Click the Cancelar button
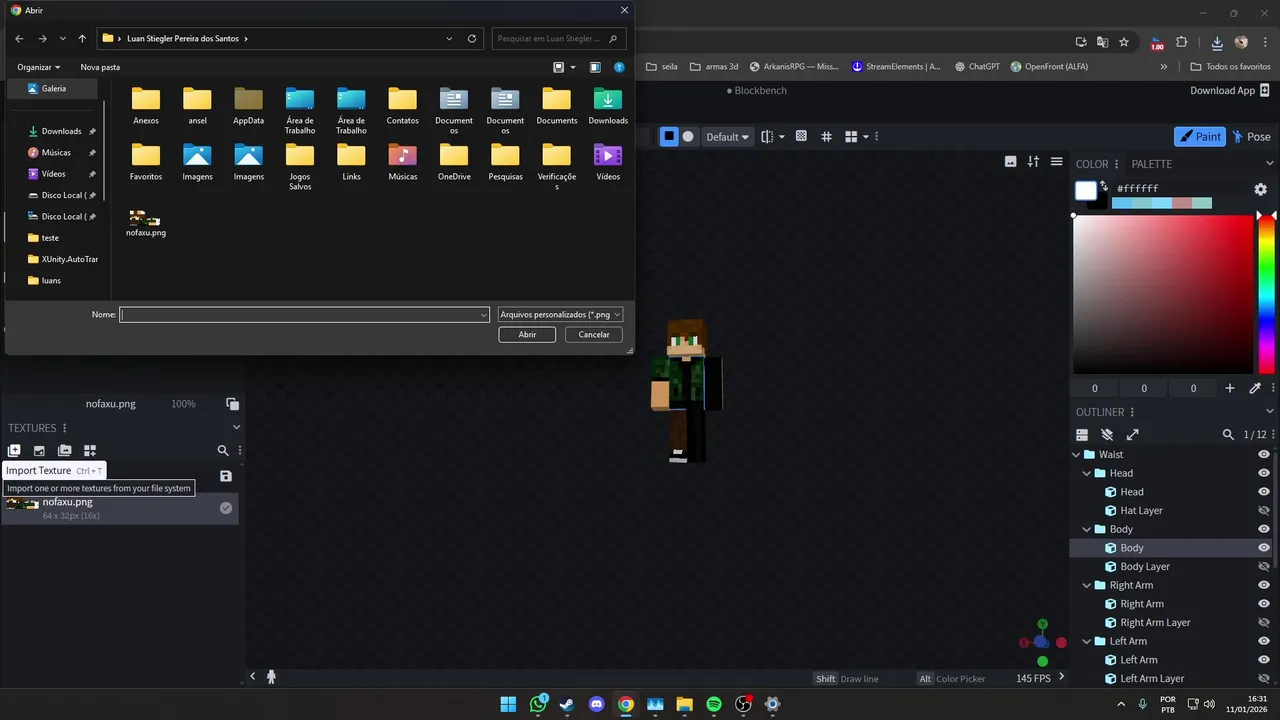Screen dimensions: 1280x720 594,335
